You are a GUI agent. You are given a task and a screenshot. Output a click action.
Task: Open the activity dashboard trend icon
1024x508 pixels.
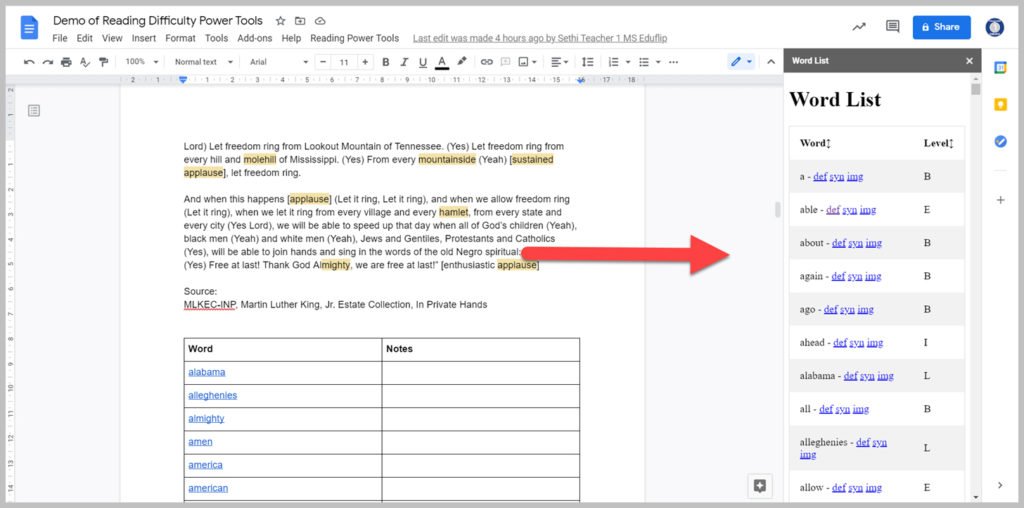pos(859,27)
